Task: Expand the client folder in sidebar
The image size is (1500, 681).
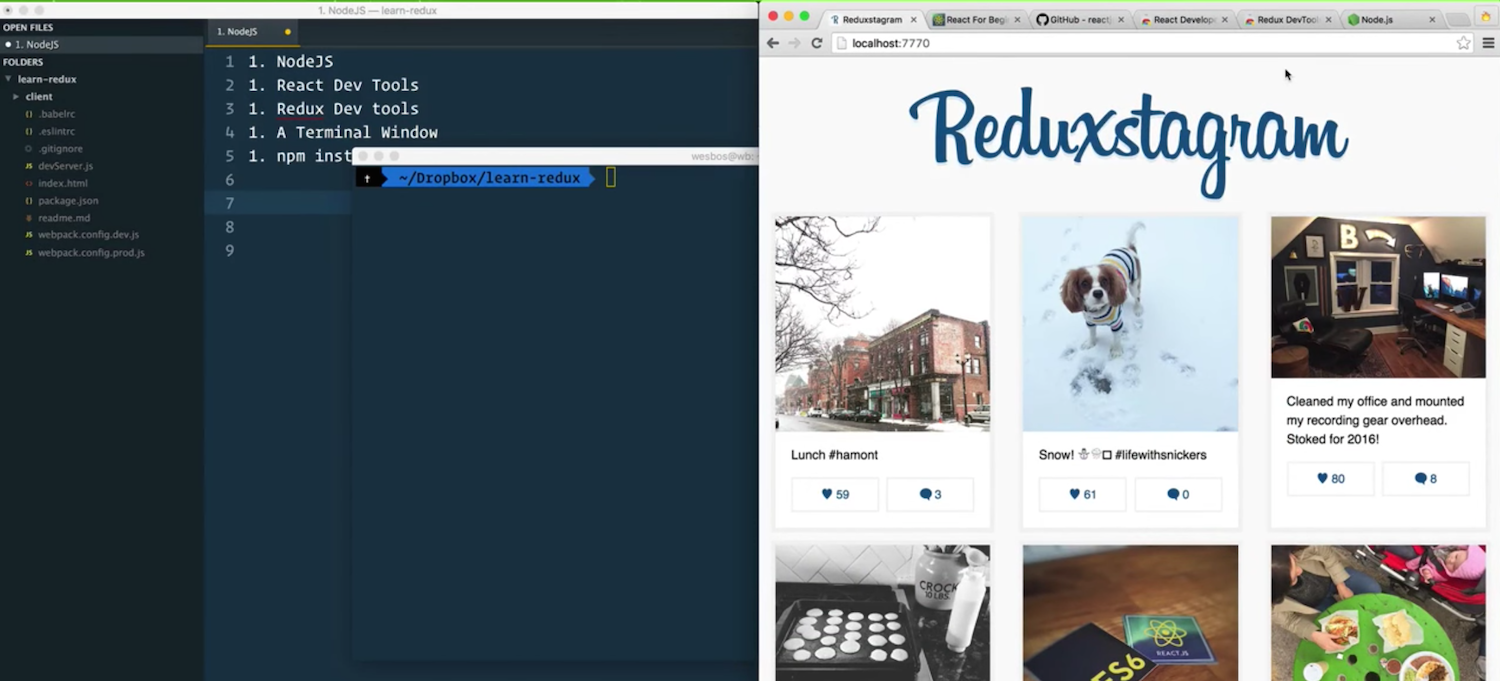Action: click(16, 97)
